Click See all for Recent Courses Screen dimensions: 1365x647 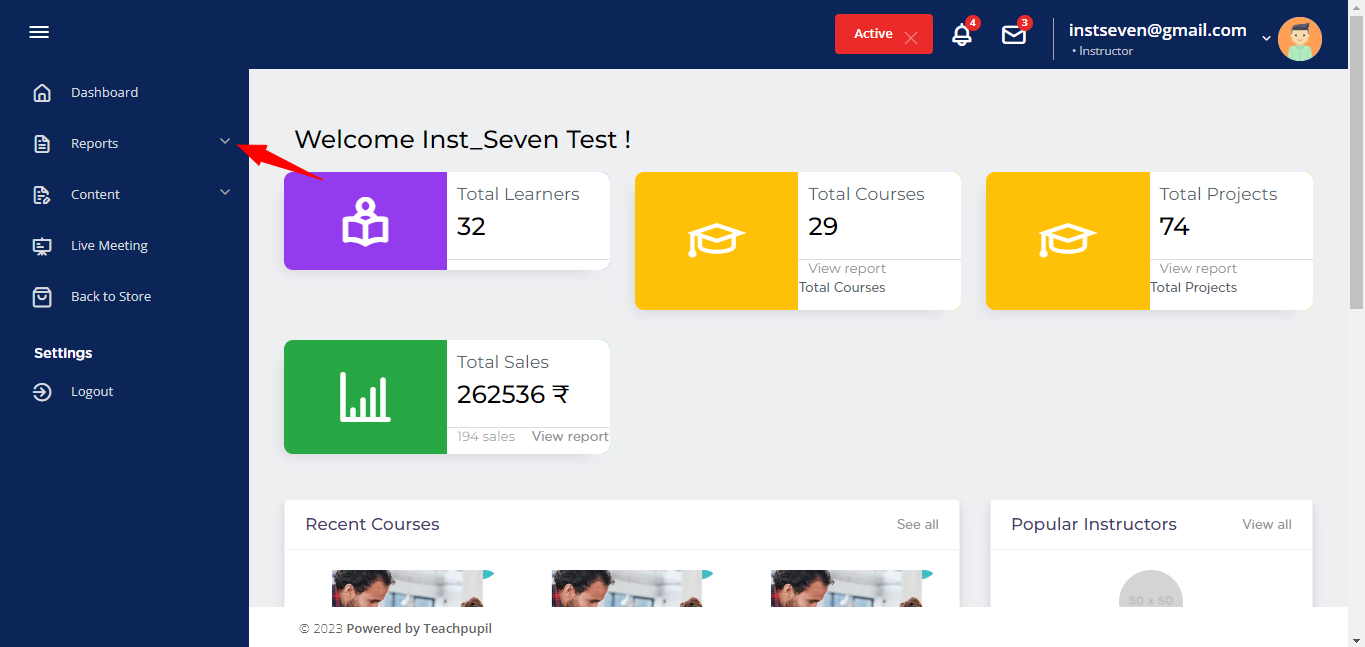pyautogui.click(x=917, y=525)
